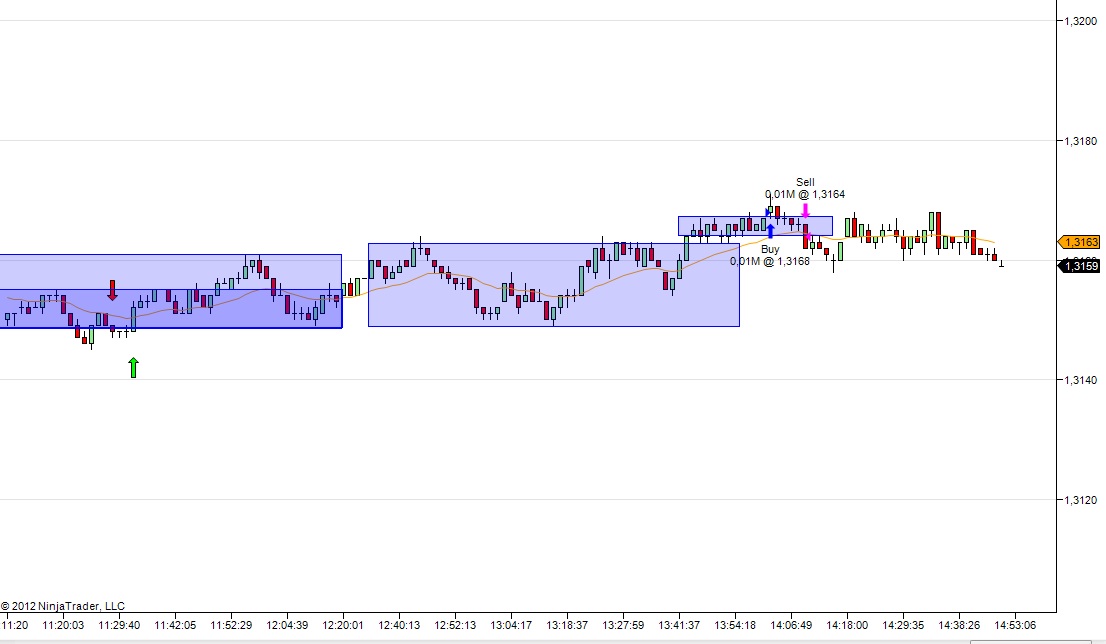Click the 11:42:05 time axis label
The height and width of the screenshot is (644, 1106).
point(175,625)
